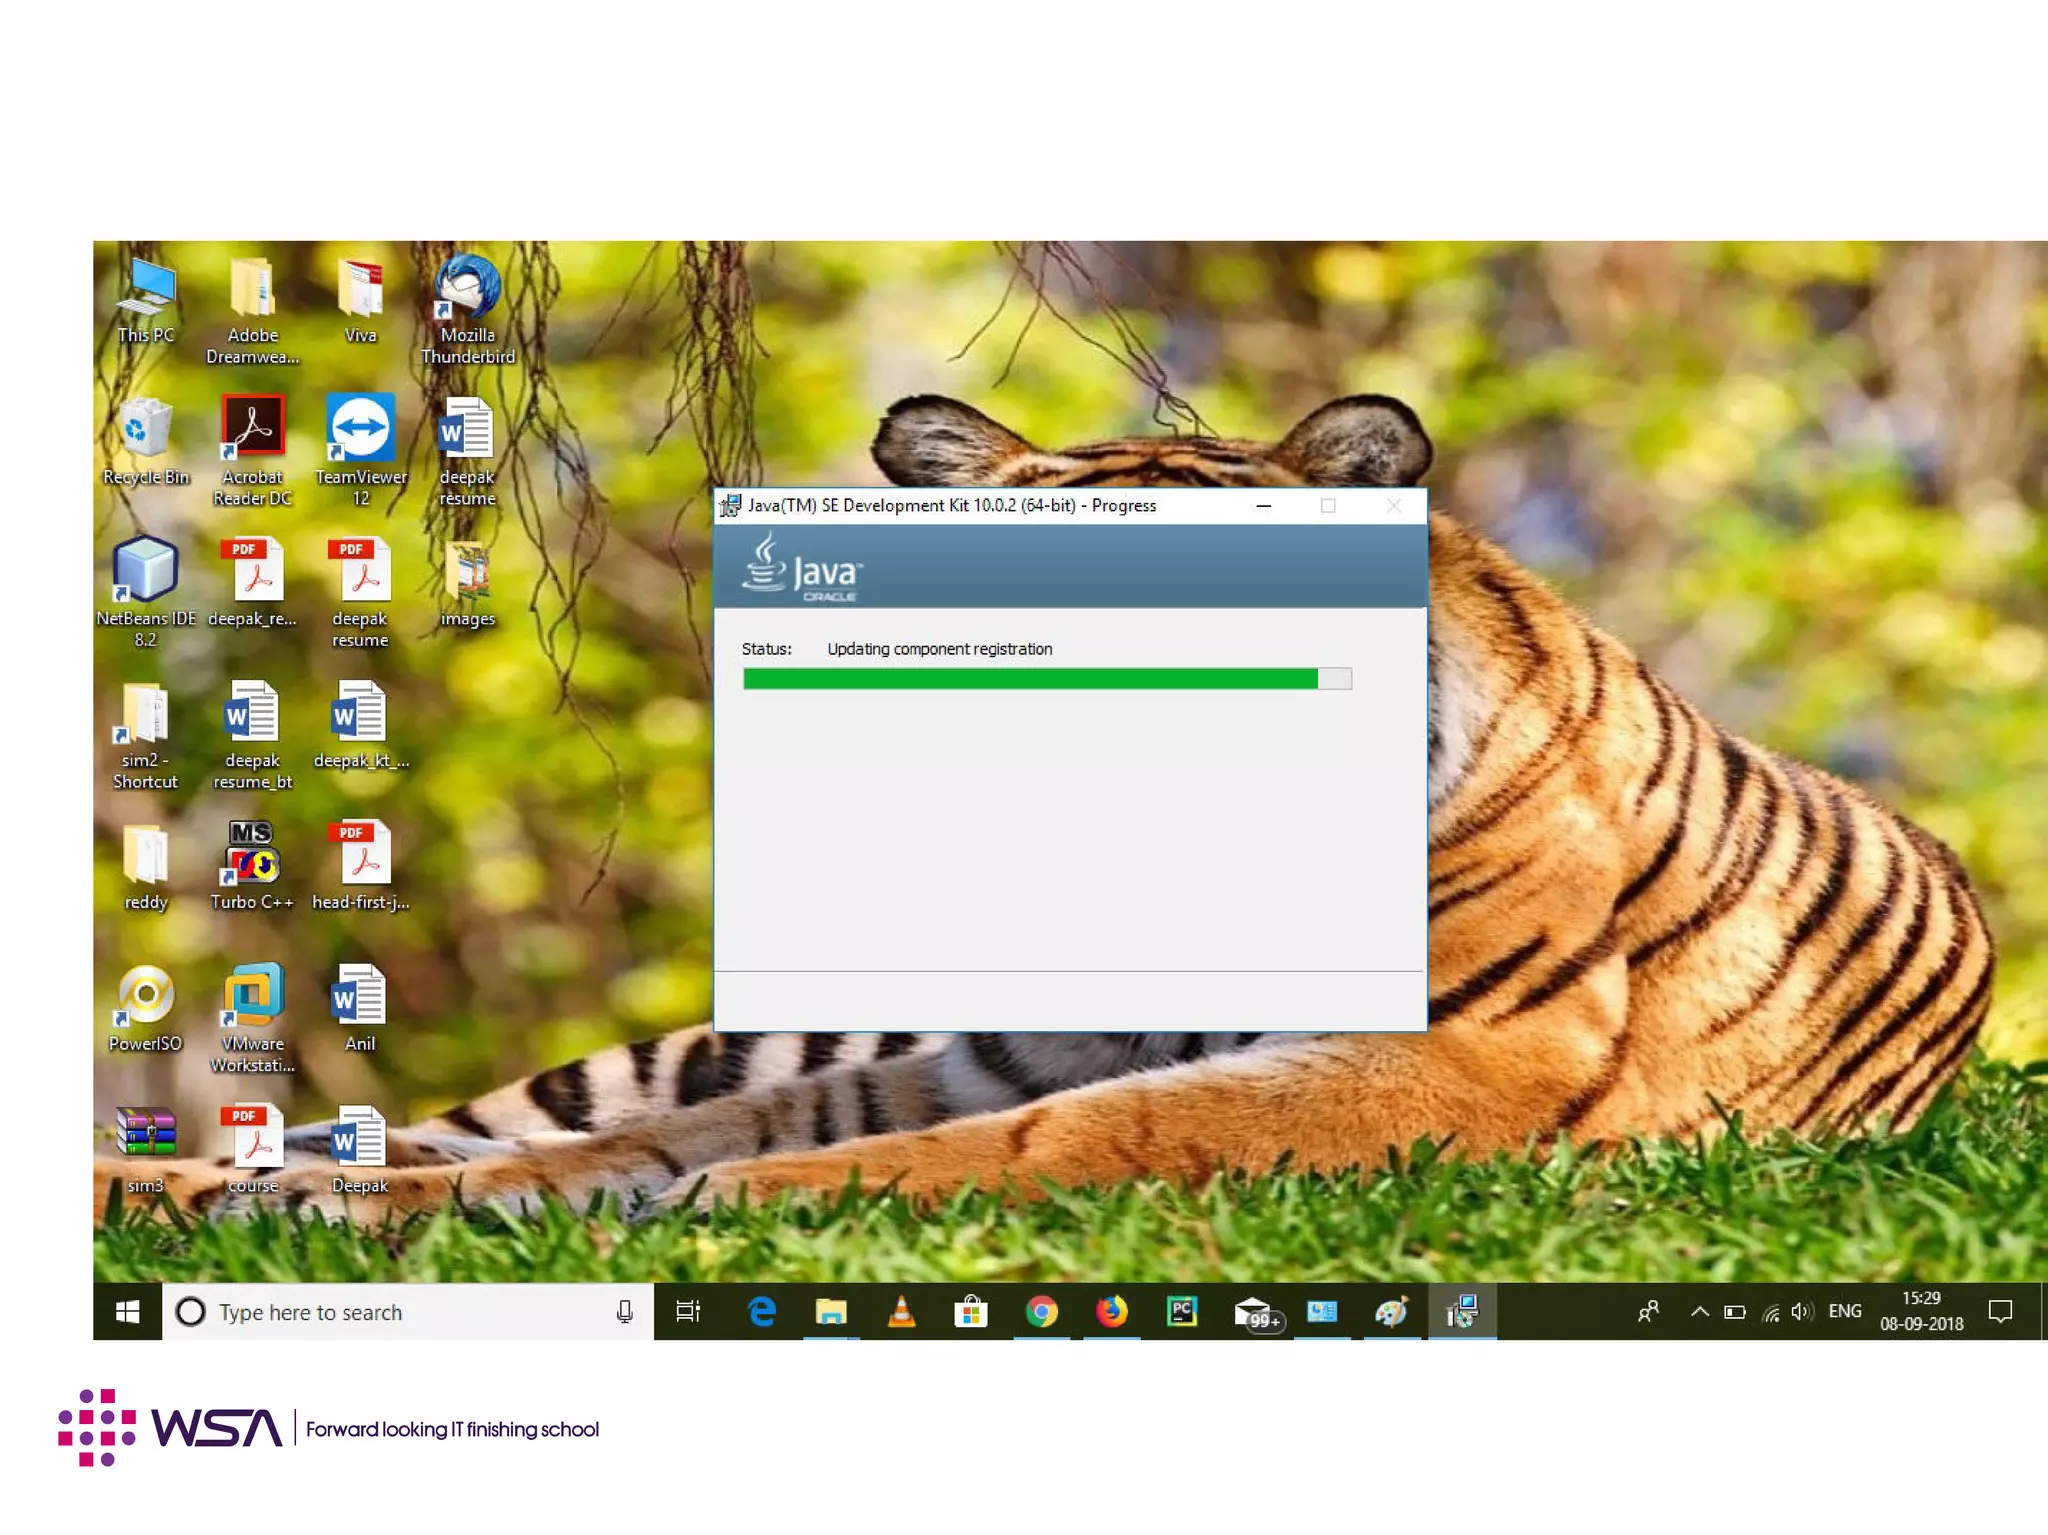Launch VLC media player from taskbar

901,1311
